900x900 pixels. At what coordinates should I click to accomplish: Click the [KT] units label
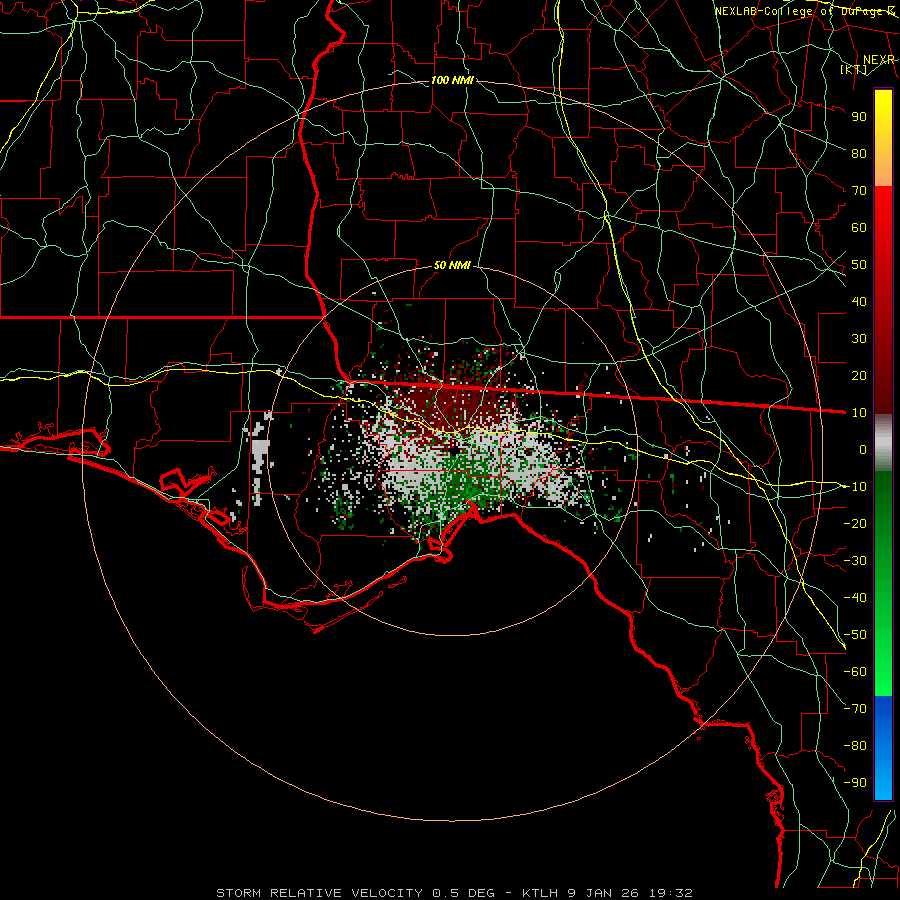tap(853, 69)
